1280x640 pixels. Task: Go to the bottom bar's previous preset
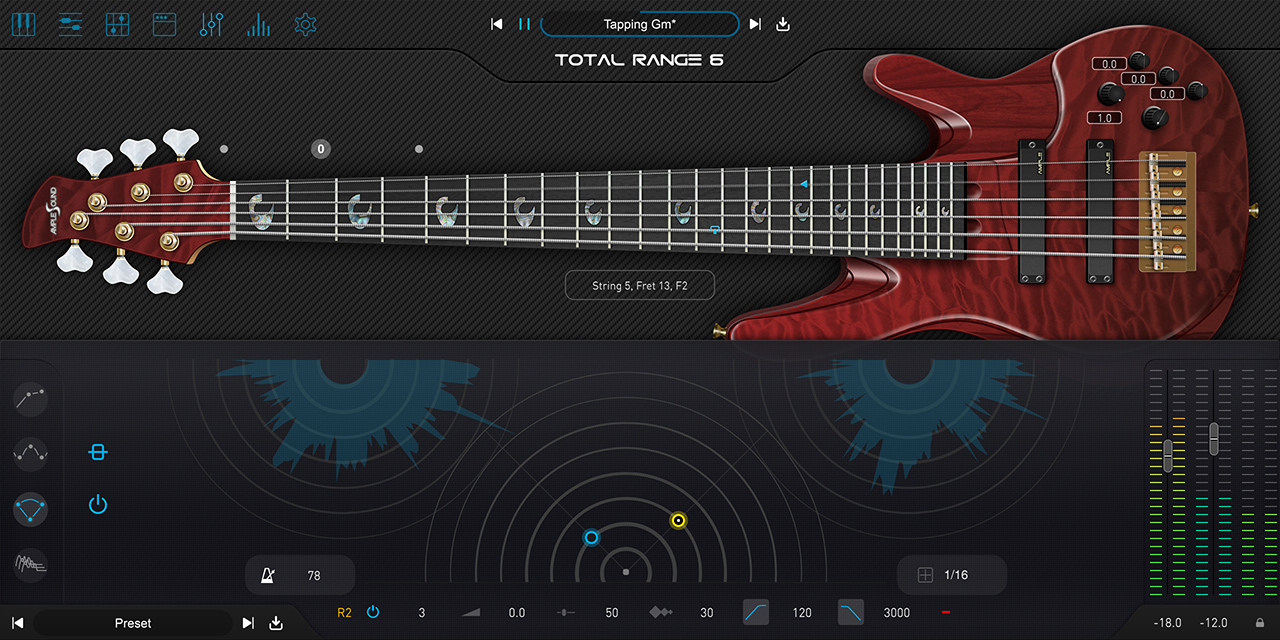click(x=17, y=623)
